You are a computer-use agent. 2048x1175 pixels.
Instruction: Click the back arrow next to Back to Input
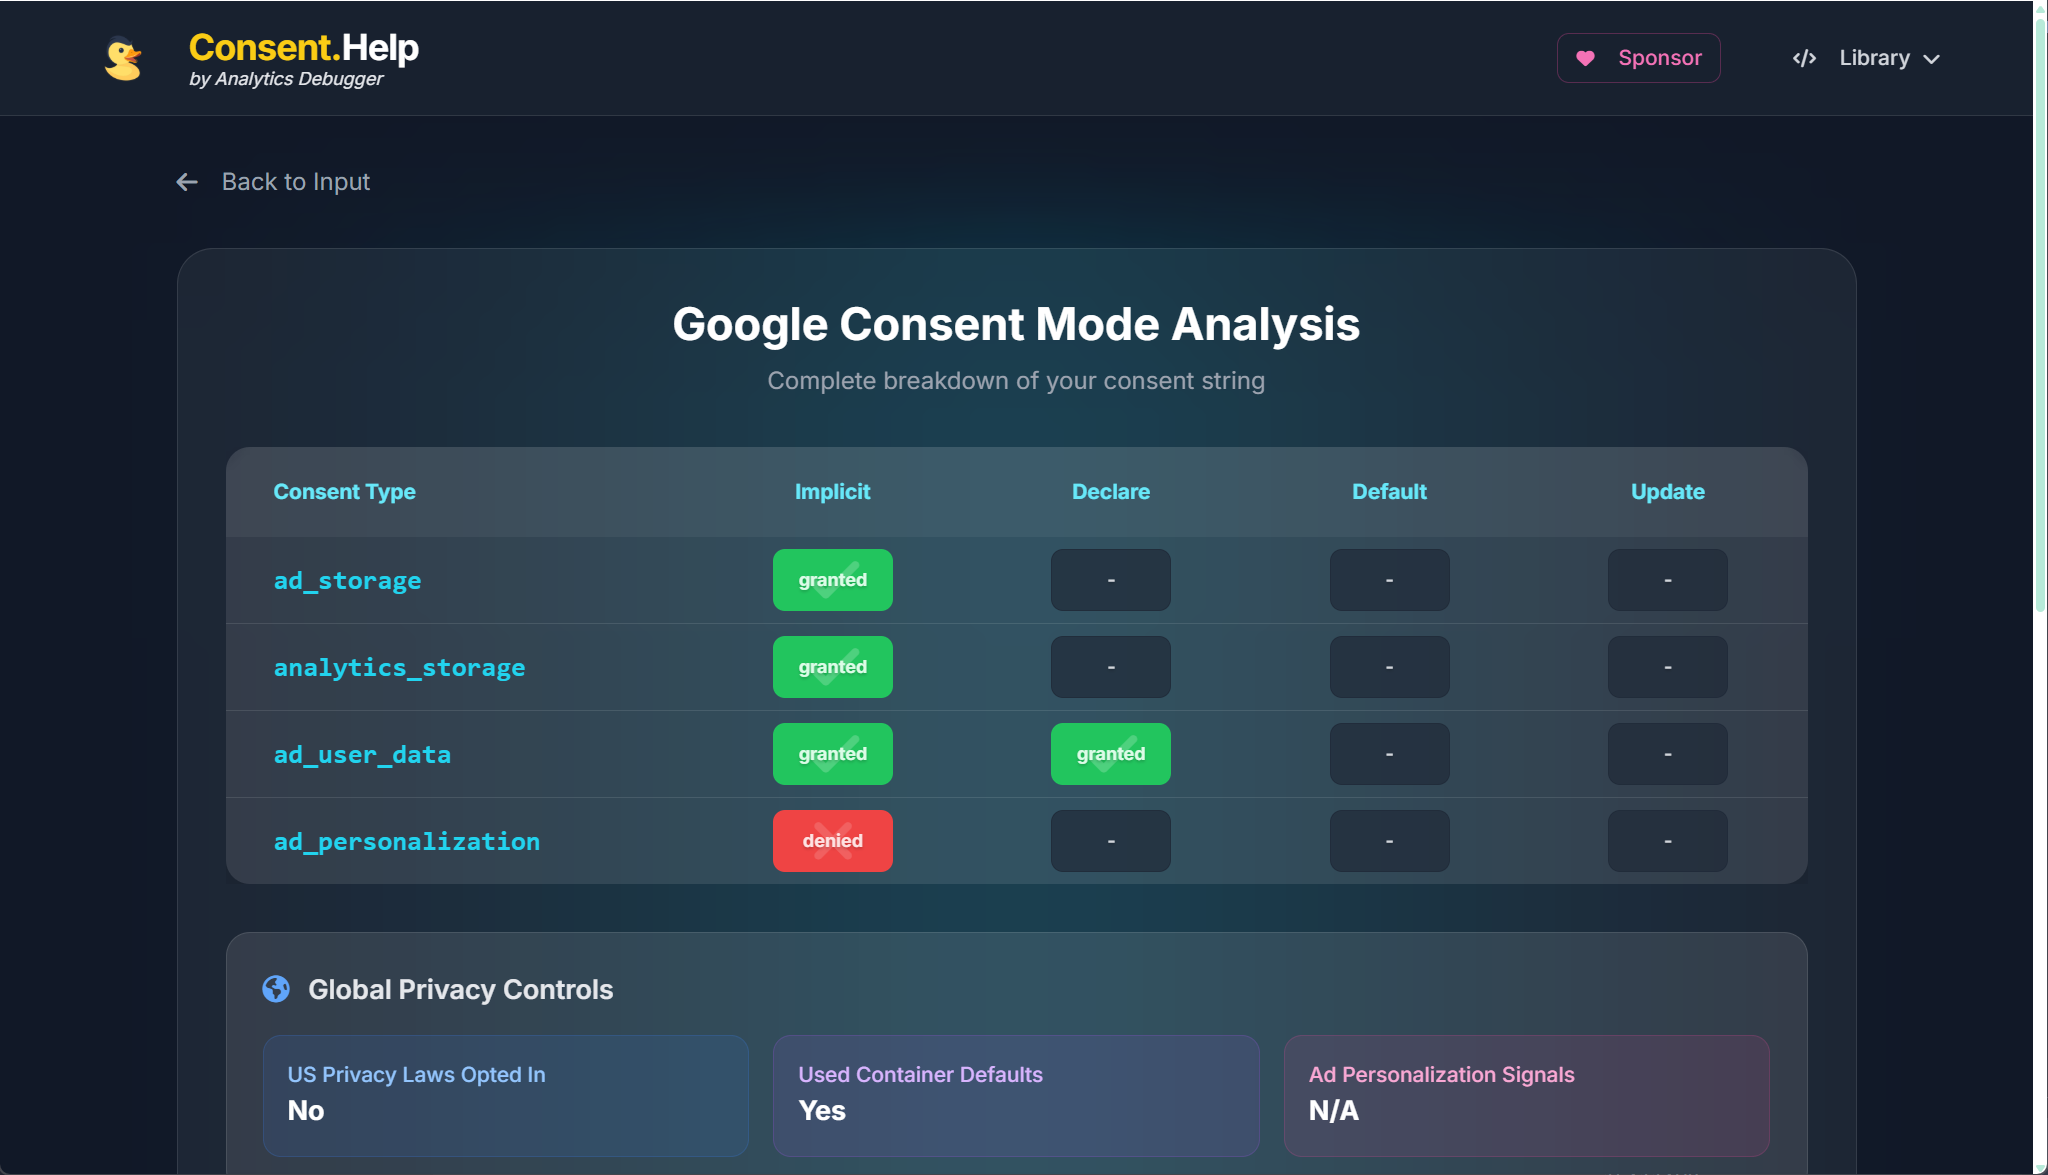187,182
